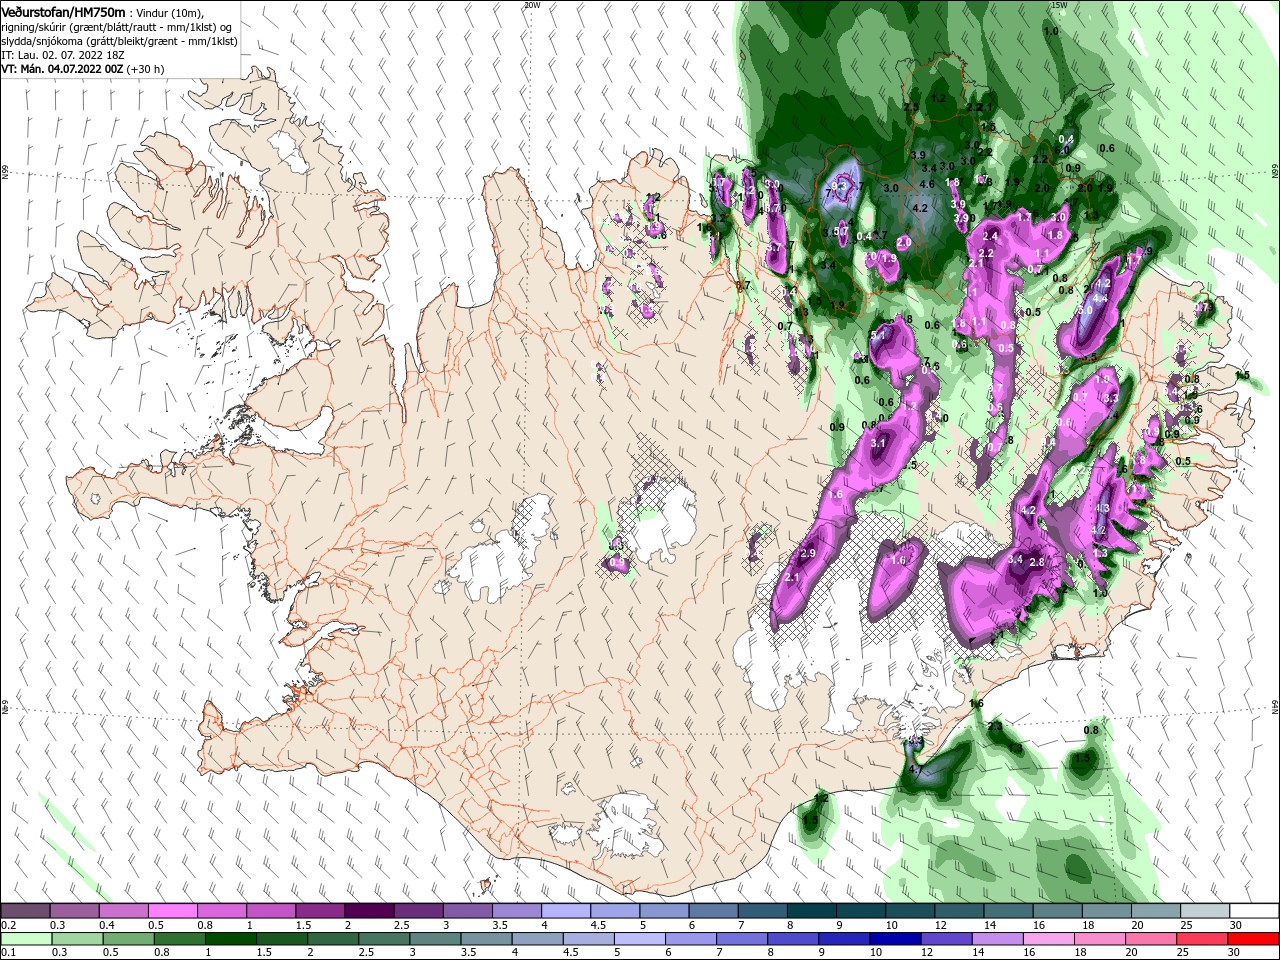
Task: Click the '4.6' rain value in the north
Action: point(927,184)
